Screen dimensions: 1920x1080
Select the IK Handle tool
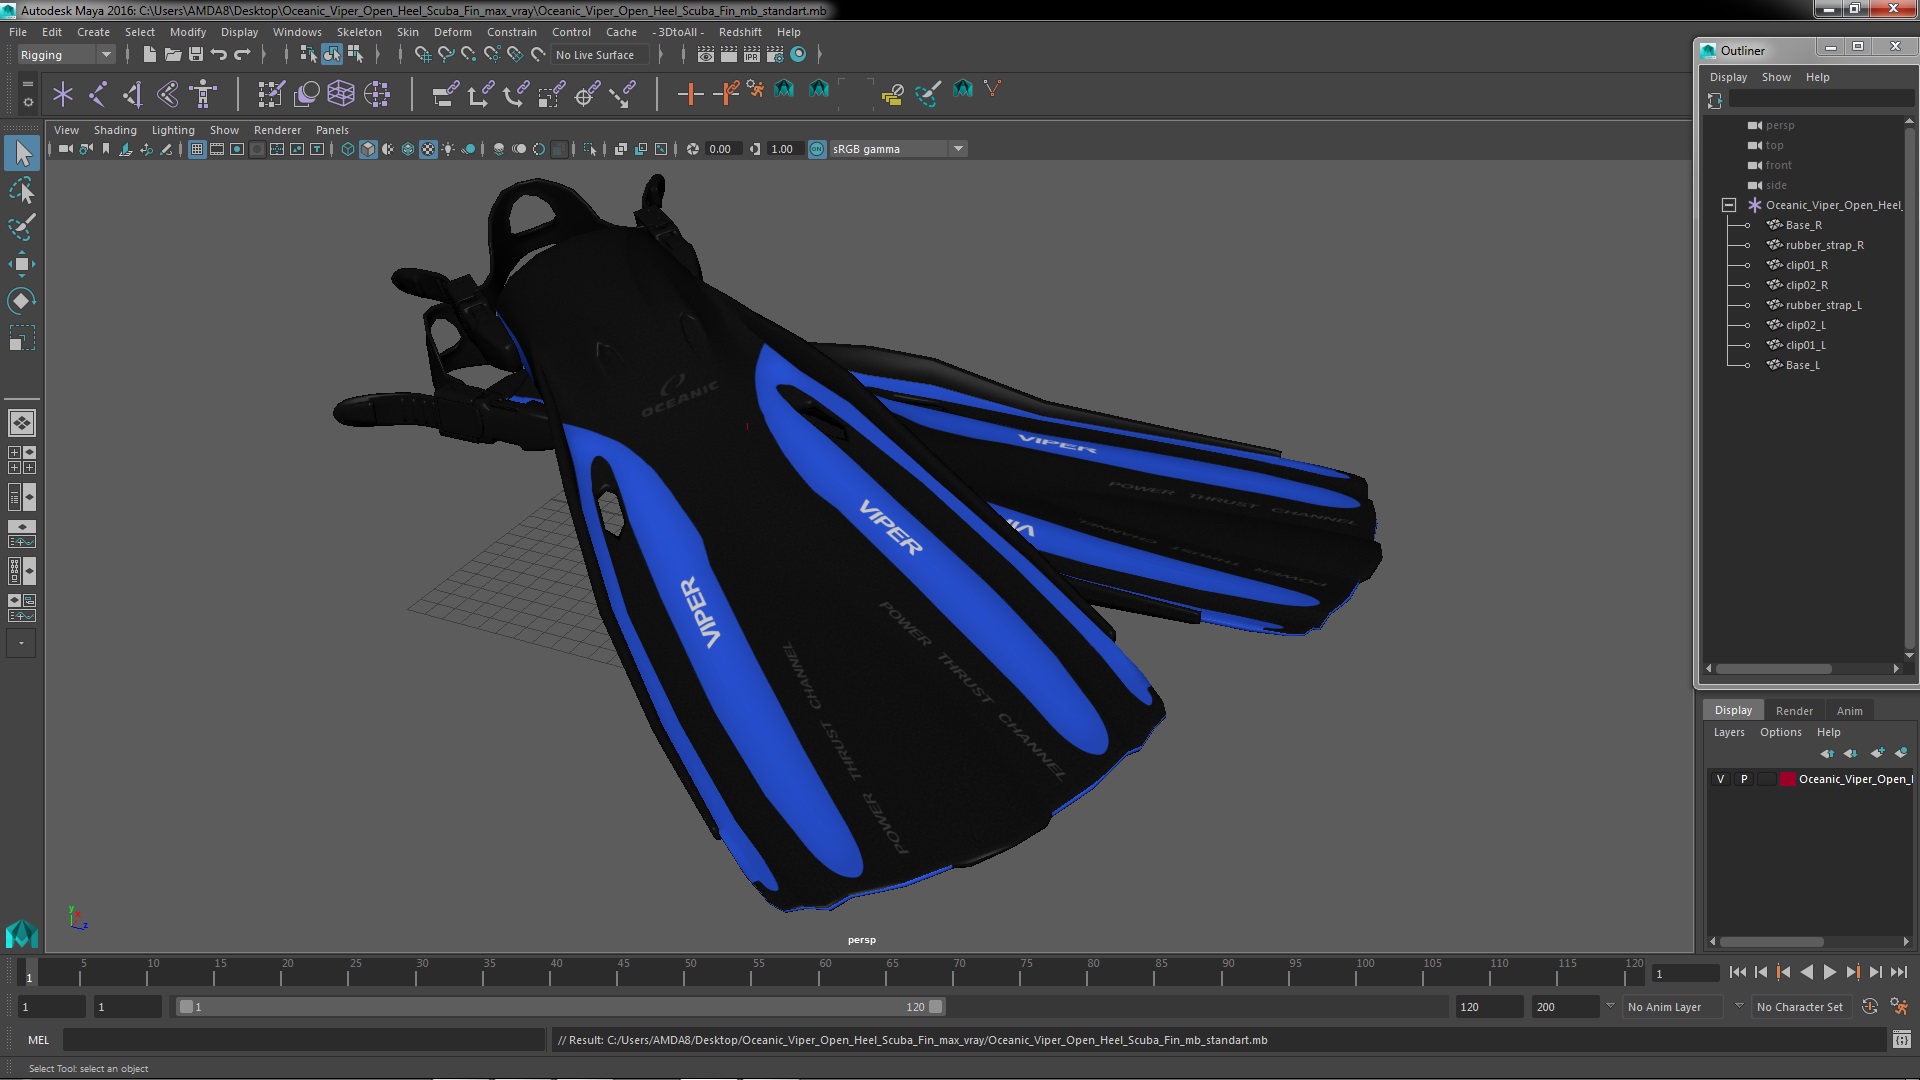(x=133, y=94)
